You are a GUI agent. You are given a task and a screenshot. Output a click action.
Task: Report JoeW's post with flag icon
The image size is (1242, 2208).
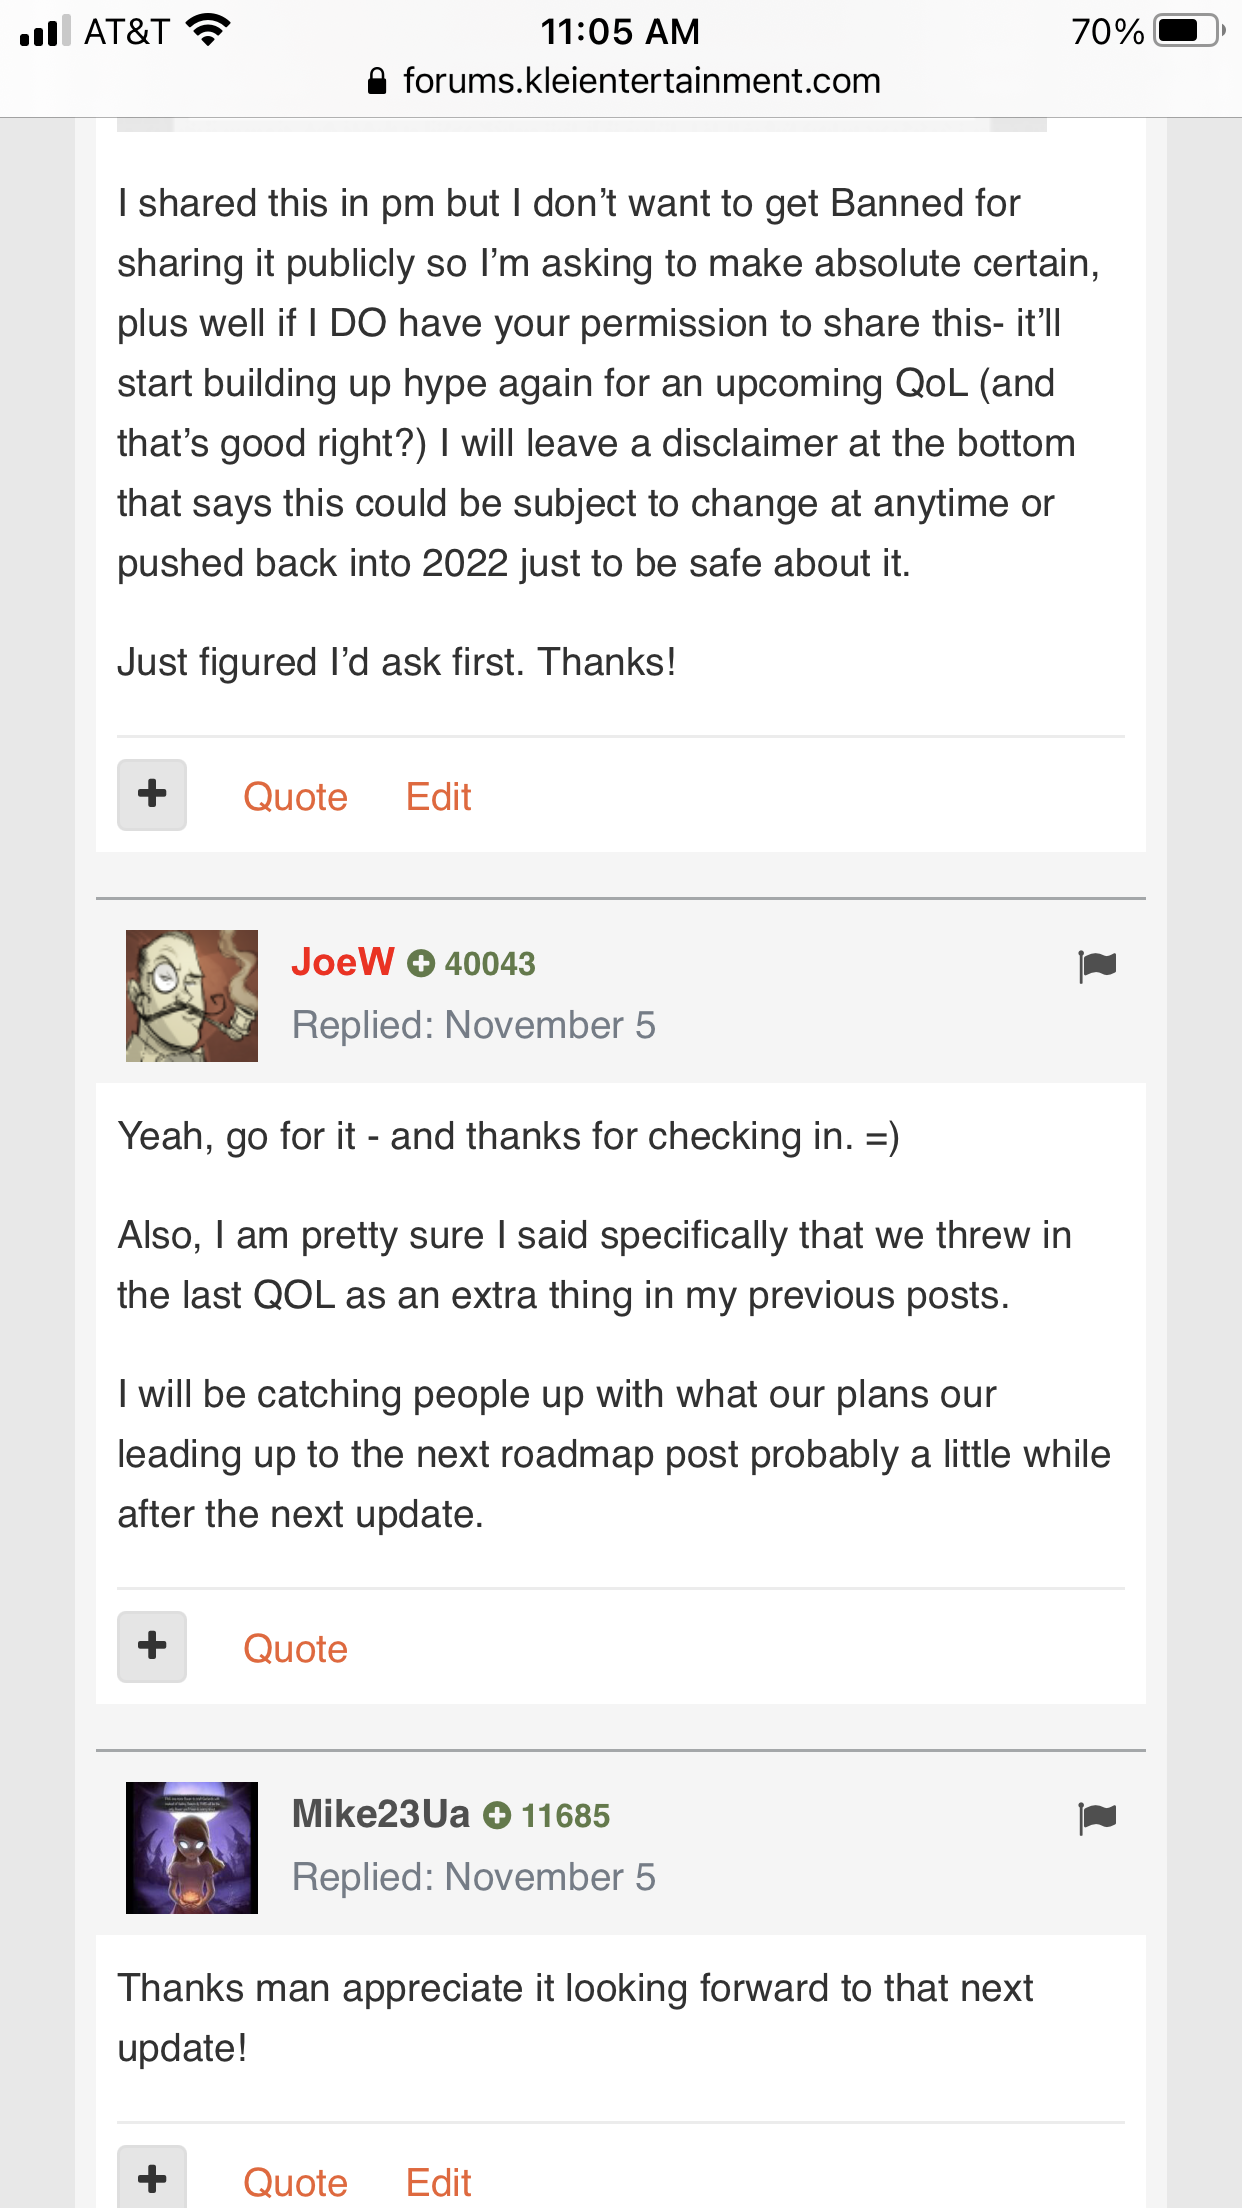click(1097, 966)
